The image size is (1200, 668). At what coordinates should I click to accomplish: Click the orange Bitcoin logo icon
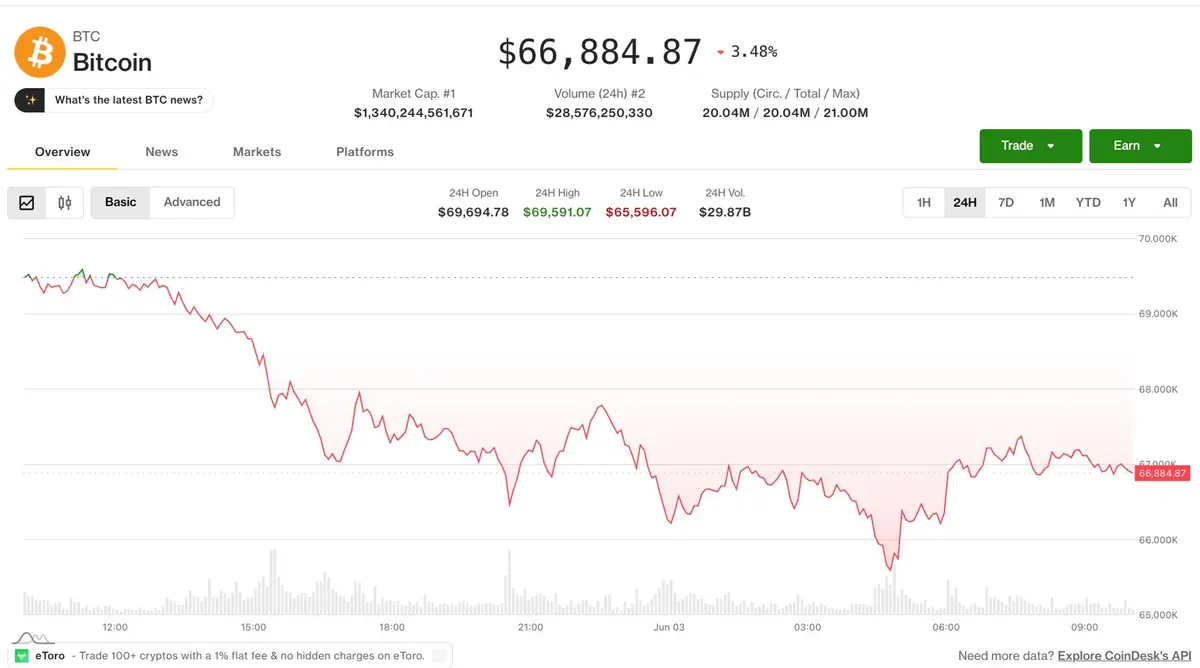point(39,51)
